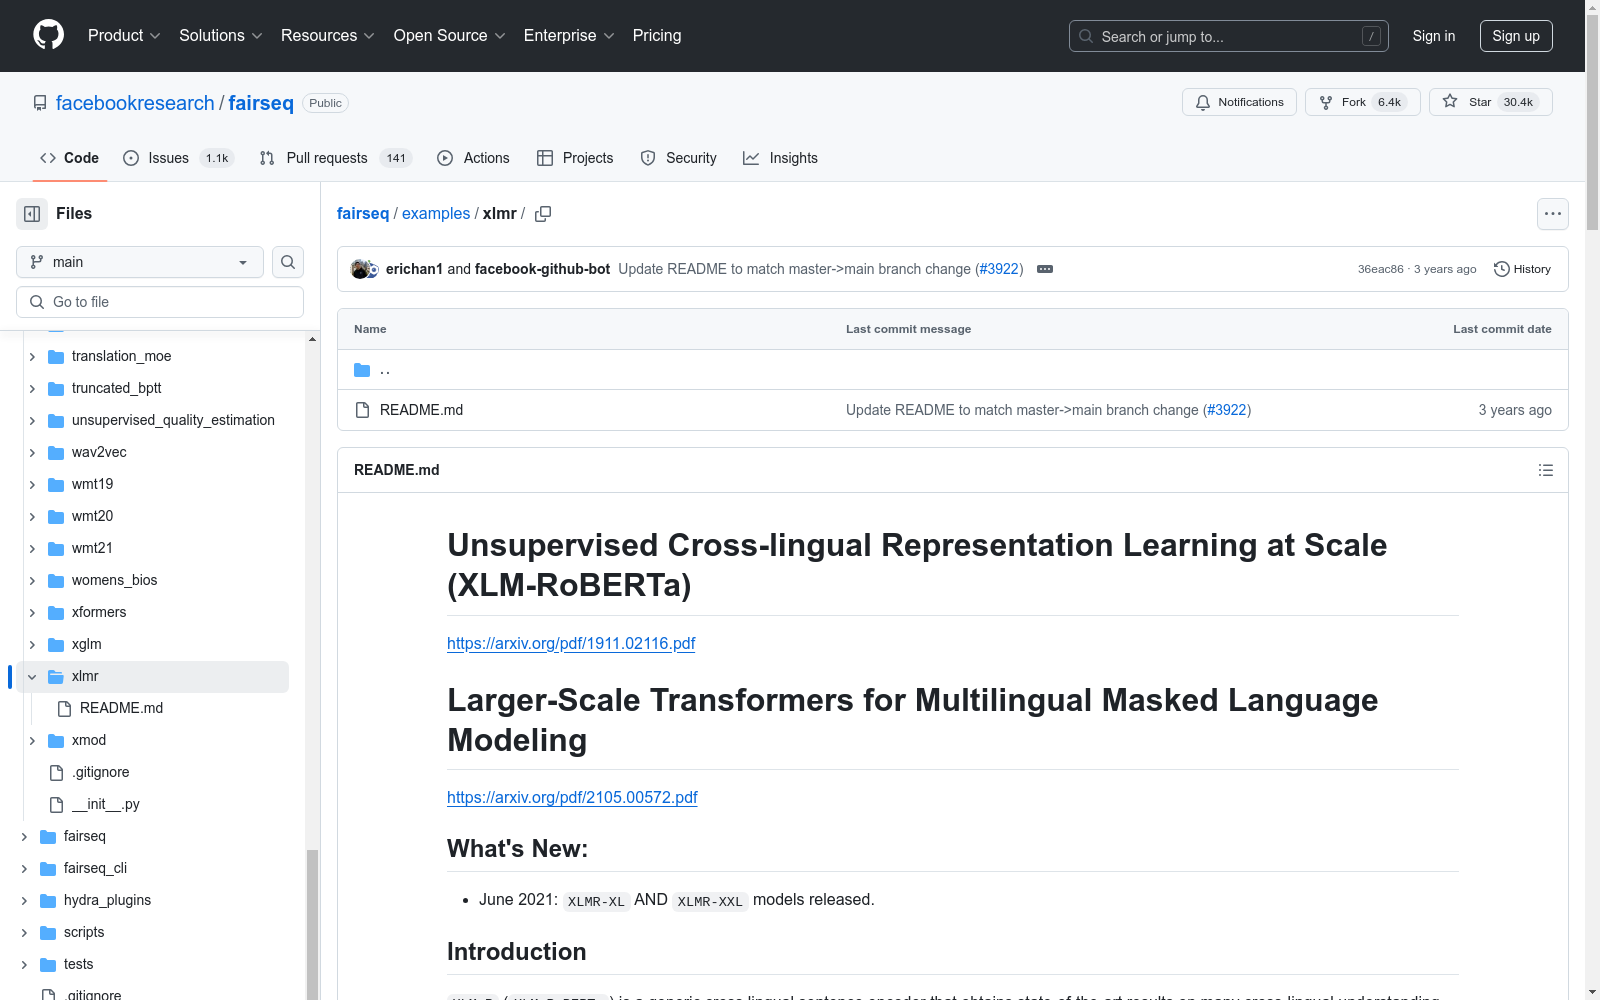Expand the xmod folder chevron
The width and height of the screenshot is (1600, 1000).
(32, 740)
